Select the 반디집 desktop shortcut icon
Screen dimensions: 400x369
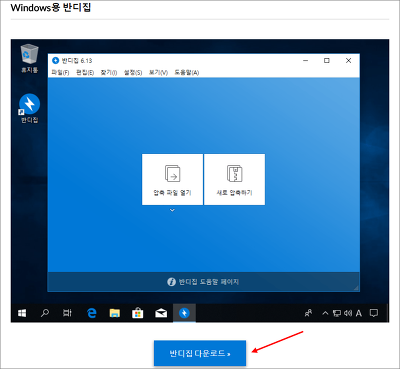coord(30,108)
